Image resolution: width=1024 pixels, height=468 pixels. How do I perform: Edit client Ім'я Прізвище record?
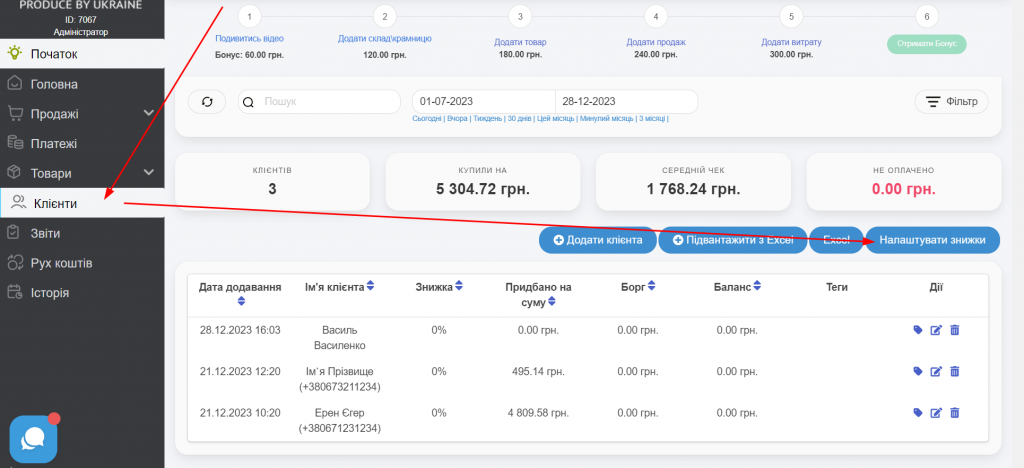[x=936, y=372]
